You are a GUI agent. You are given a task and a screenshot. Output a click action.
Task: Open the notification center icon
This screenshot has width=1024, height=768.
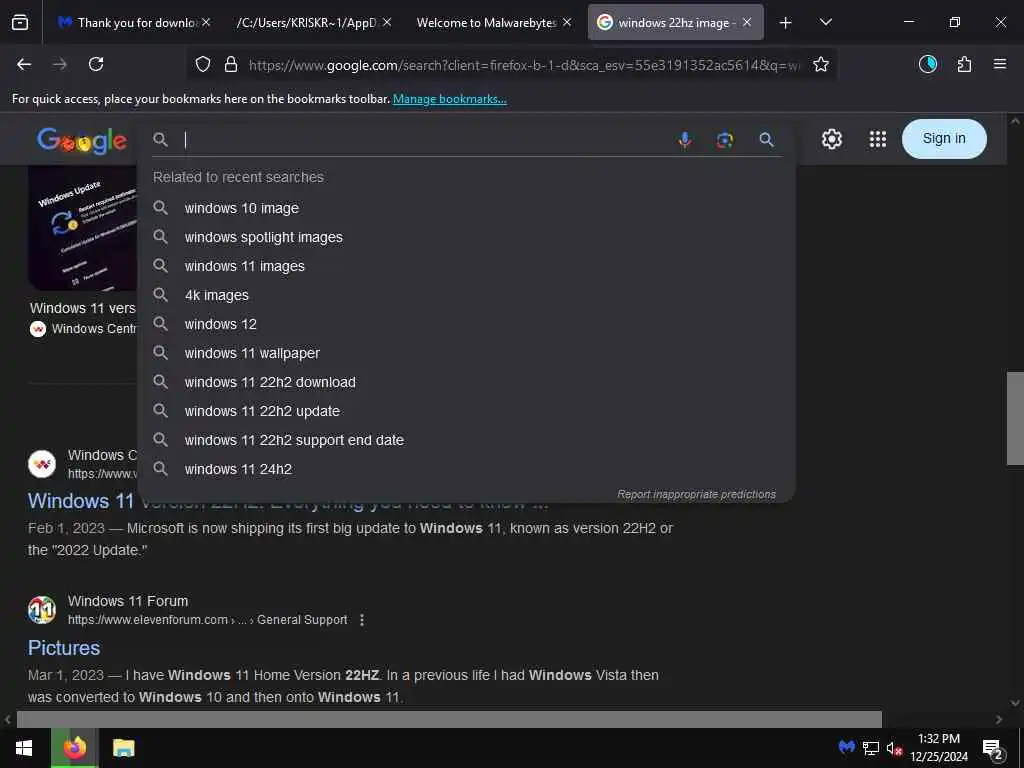pos(993,748)
